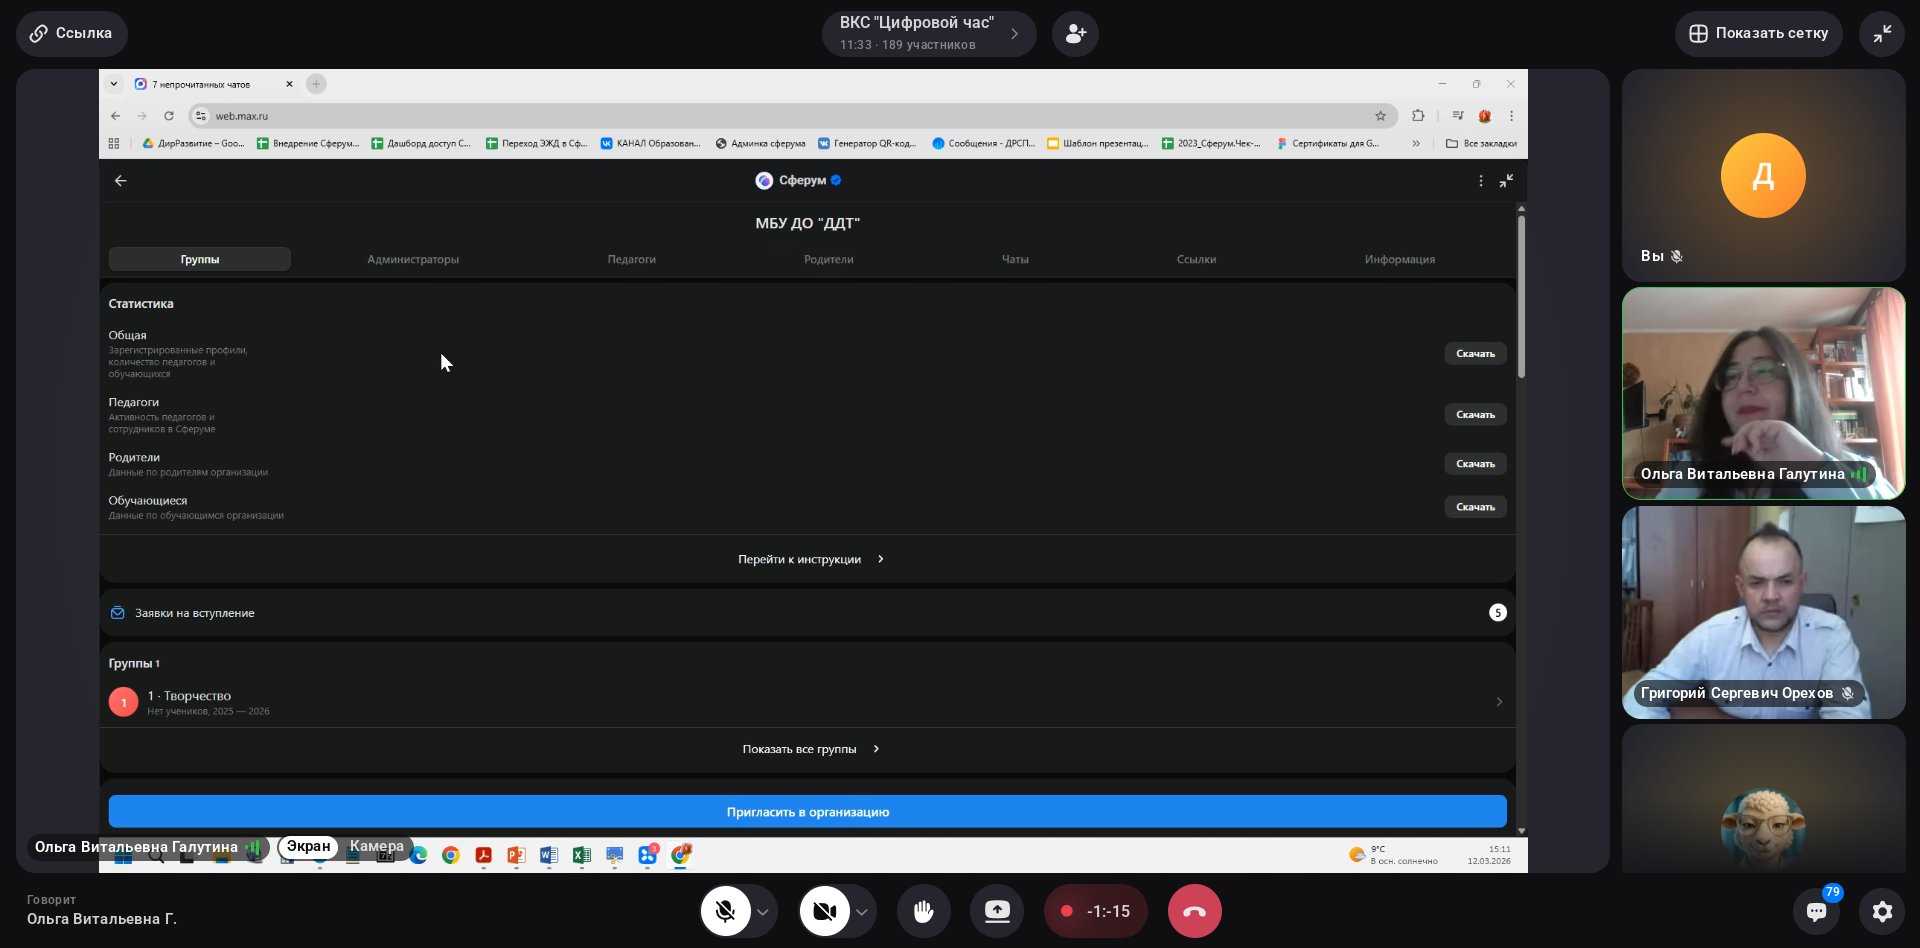The height and width of the screenshot is (948, 1920).
Task: End the call with red button
Action: click(1194, 911)
